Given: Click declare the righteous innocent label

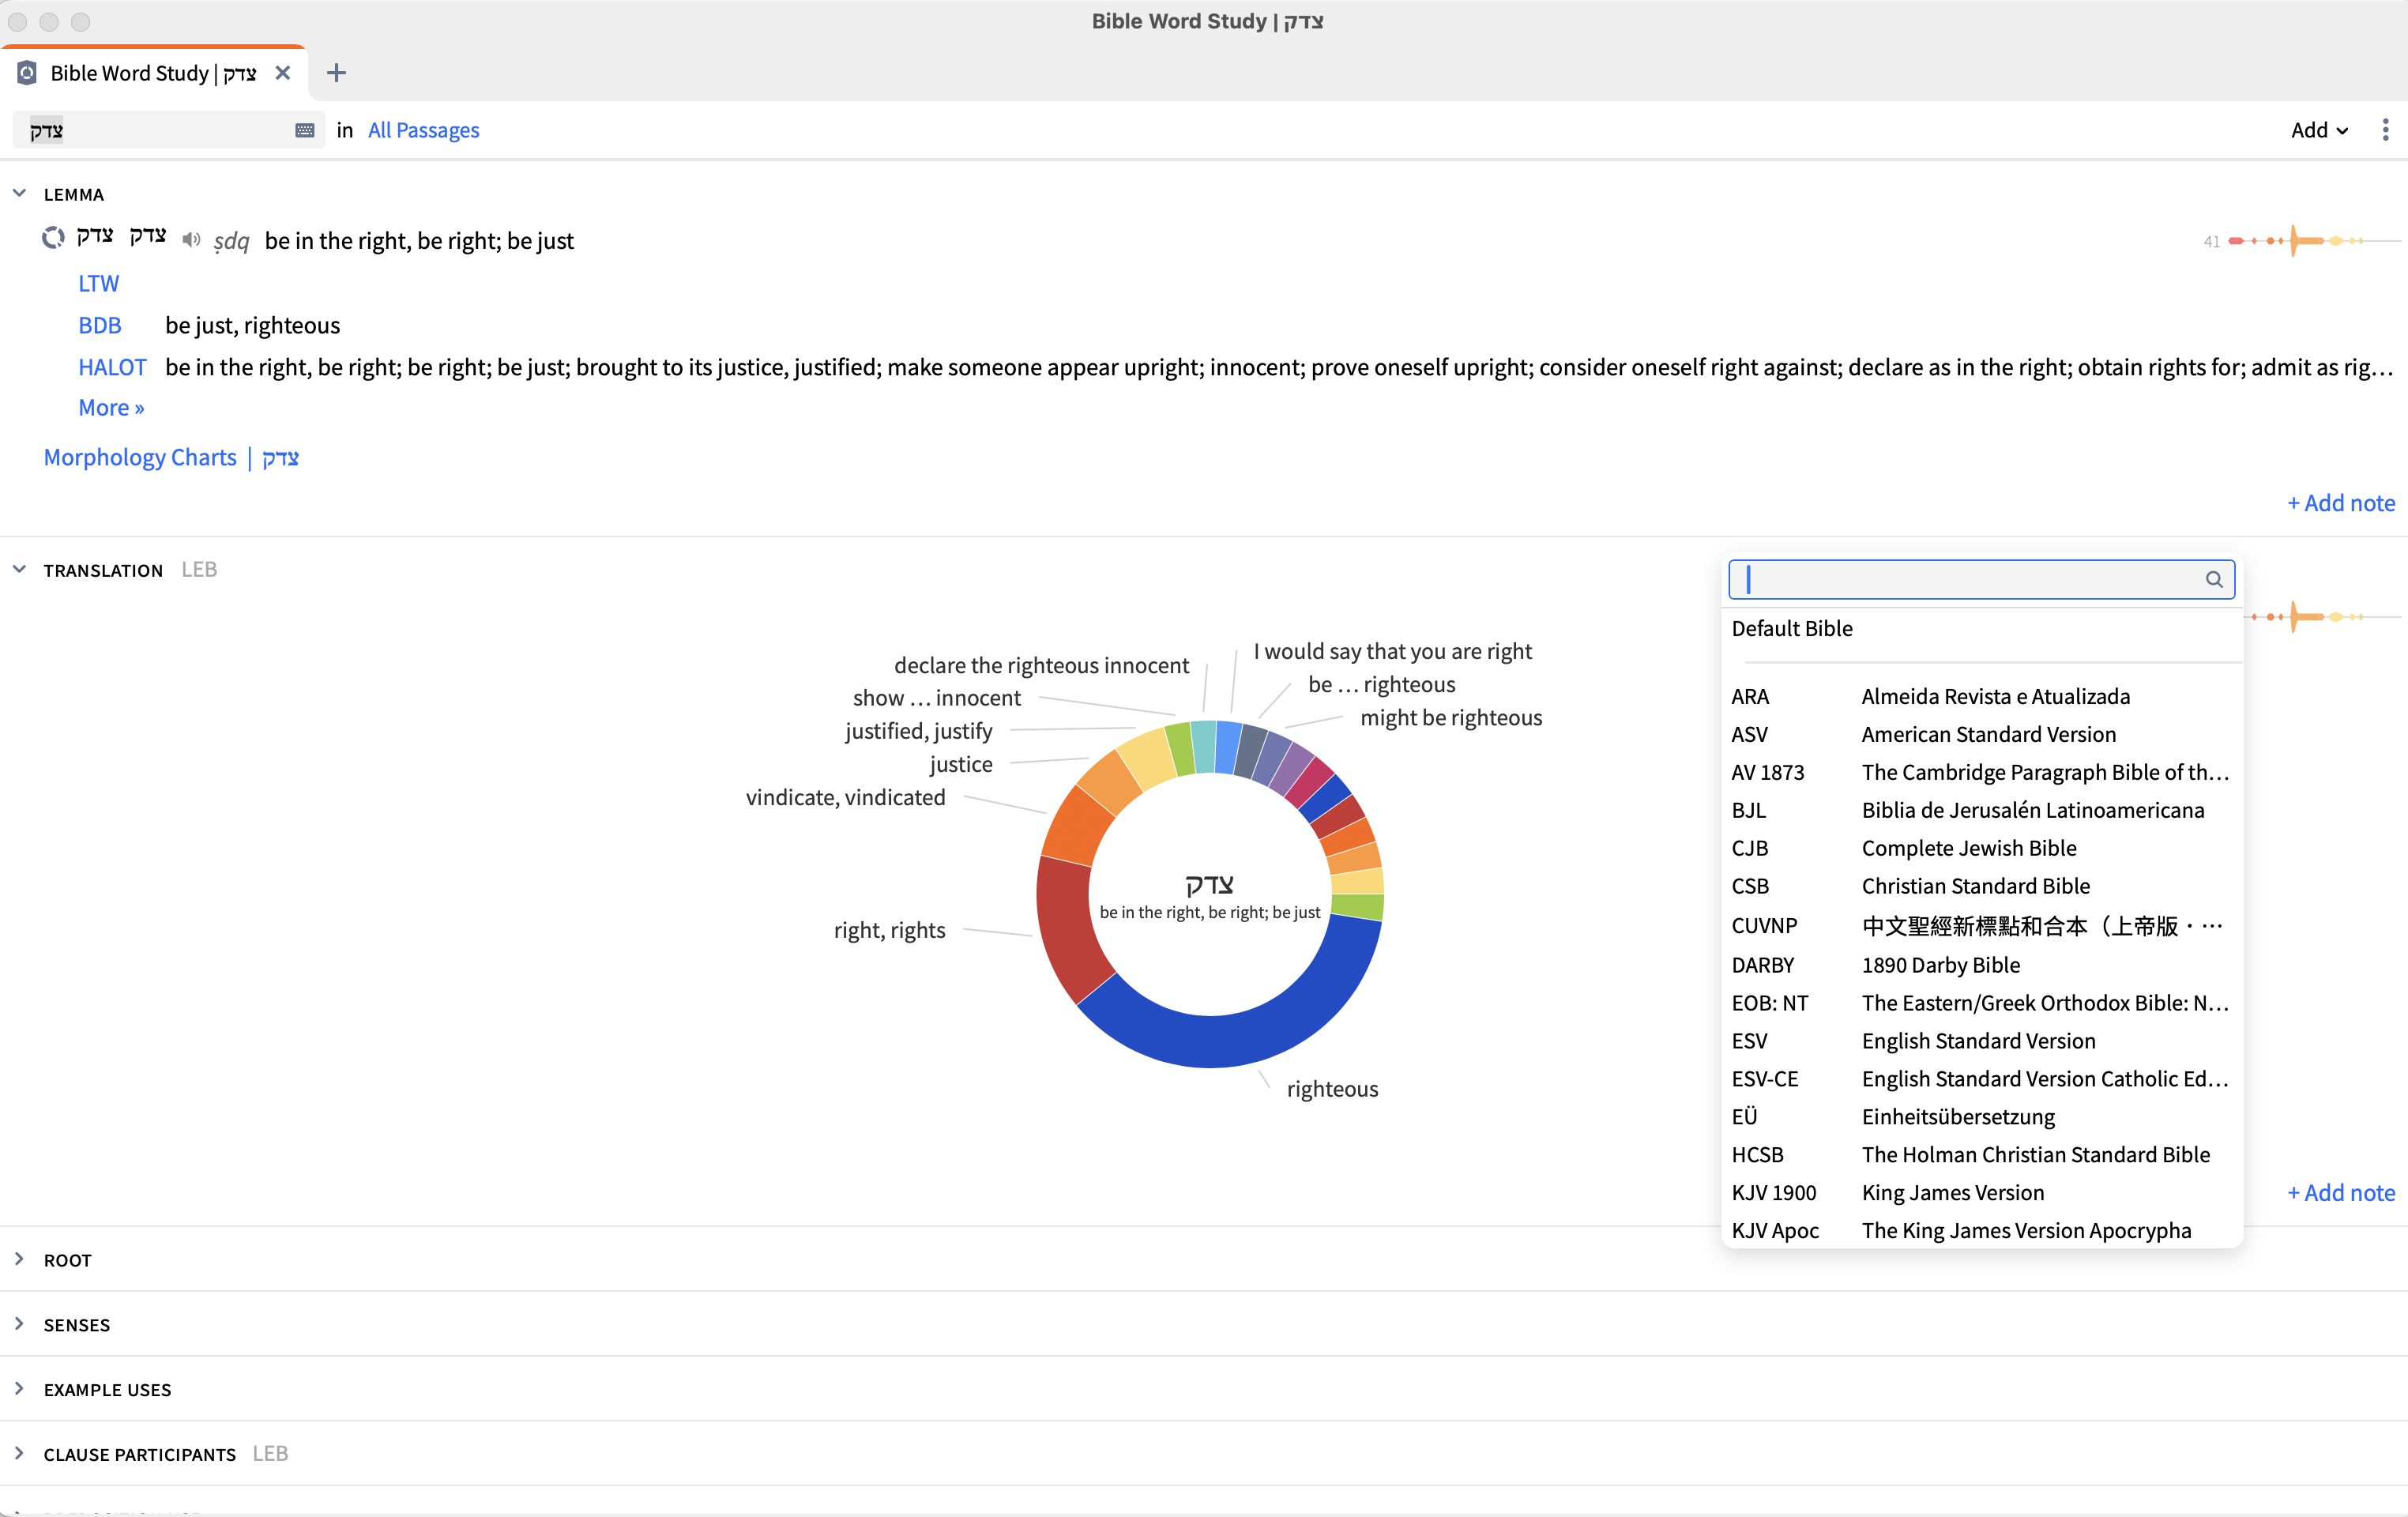Looking at the screenshot, I should tap(1041, 665).
